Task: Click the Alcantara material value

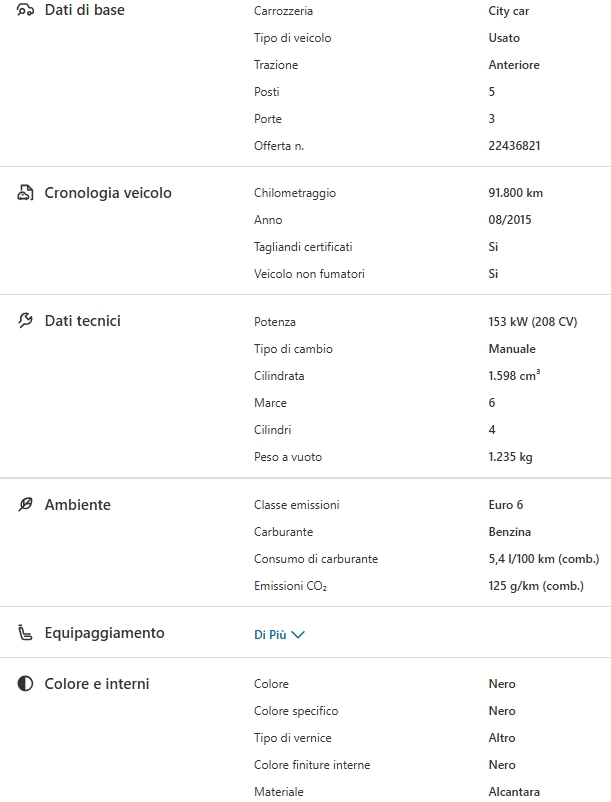Action: click(x=514, y=792)
